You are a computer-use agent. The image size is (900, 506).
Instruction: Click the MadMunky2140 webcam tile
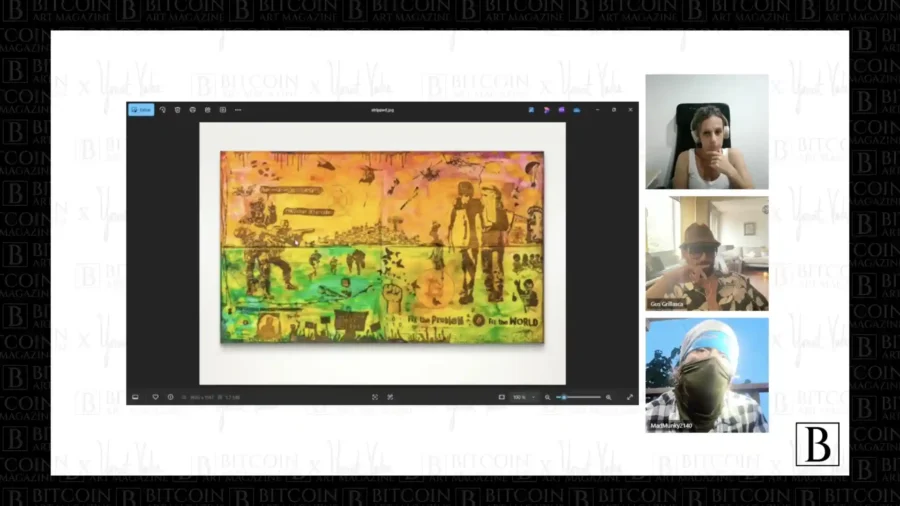coord(707,375)
